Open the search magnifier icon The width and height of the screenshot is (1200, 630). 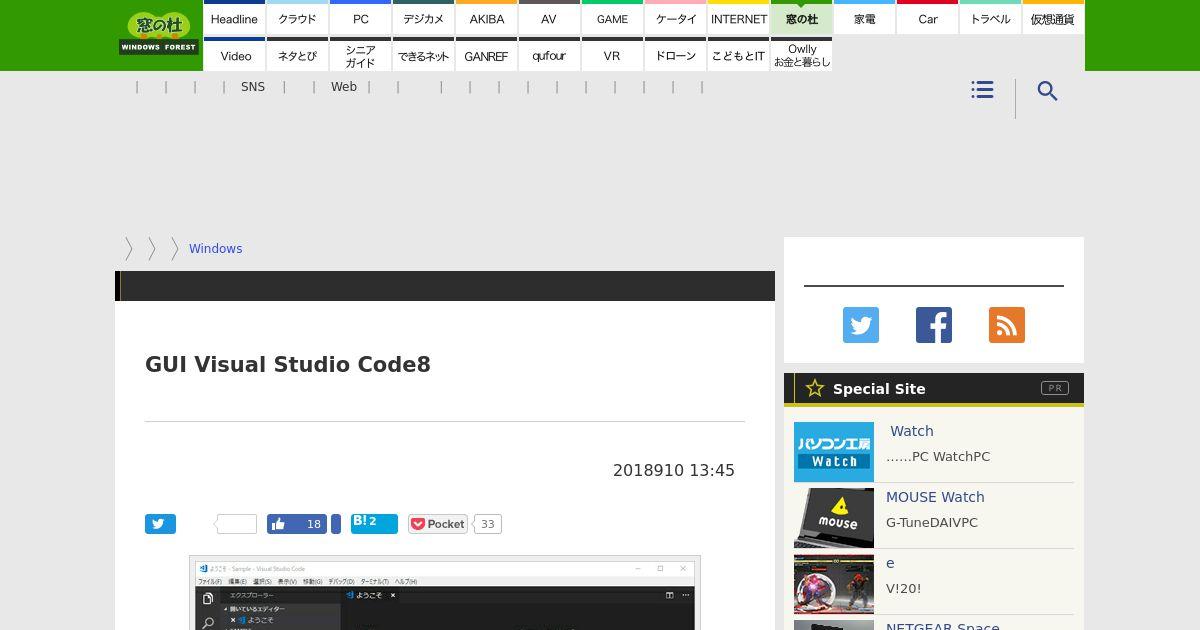1047,91
